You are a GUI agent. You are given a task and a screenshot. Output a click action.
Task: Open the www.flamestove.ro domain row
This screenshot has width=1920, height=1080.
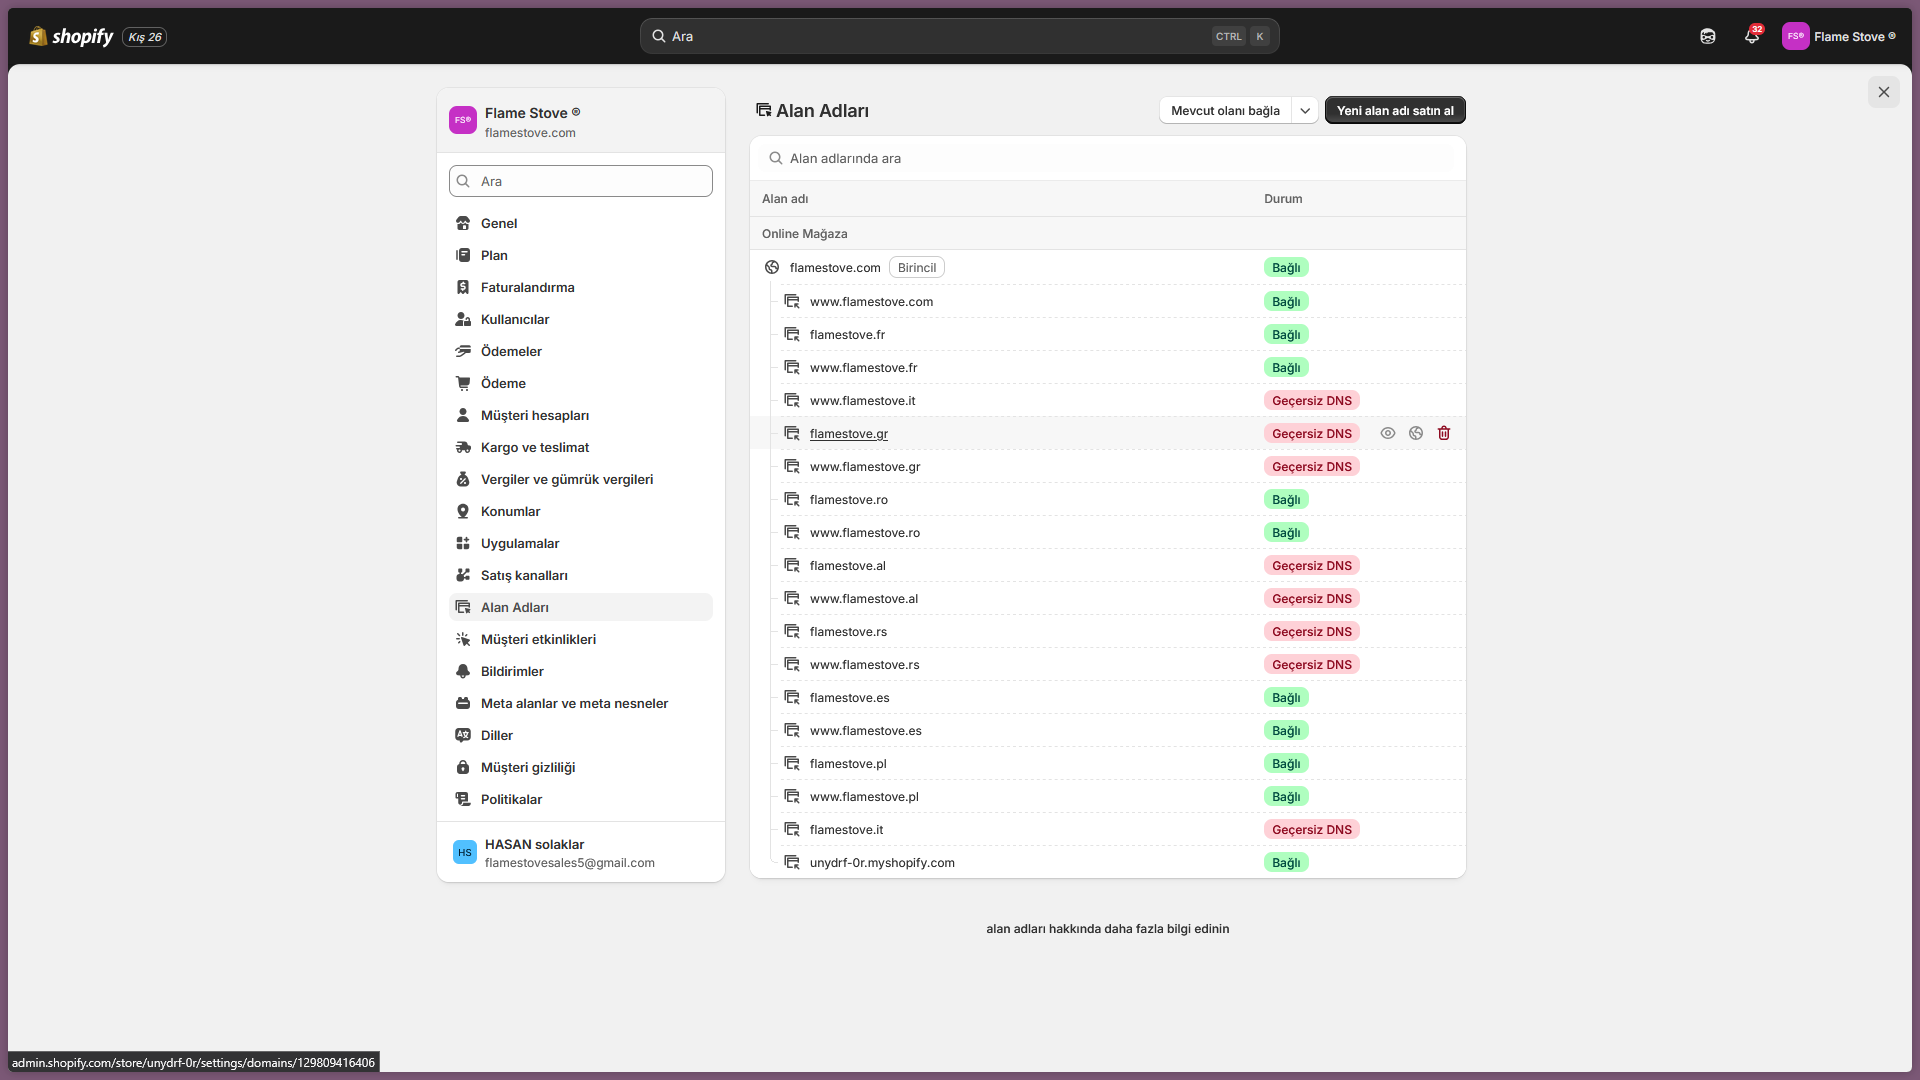pyautogui.click(x=1108, y=532)
